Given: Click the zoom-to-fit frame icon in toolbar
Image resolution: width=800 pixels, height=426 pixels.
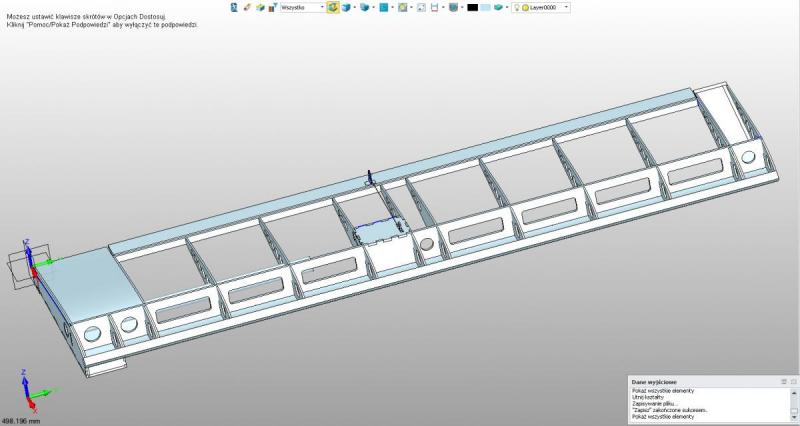Looking at the screenshot, I should [x=420, y=7].
